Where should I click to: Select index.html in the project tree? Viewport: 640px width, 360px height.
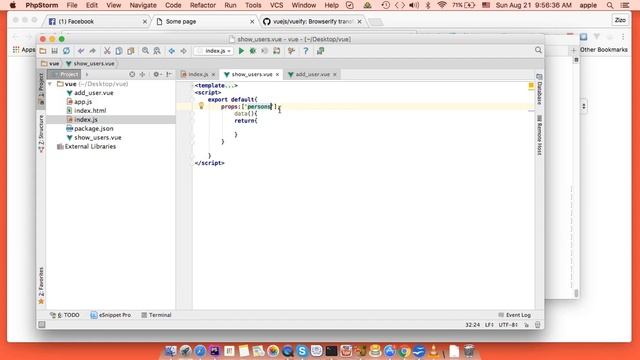tap(90, 111)
